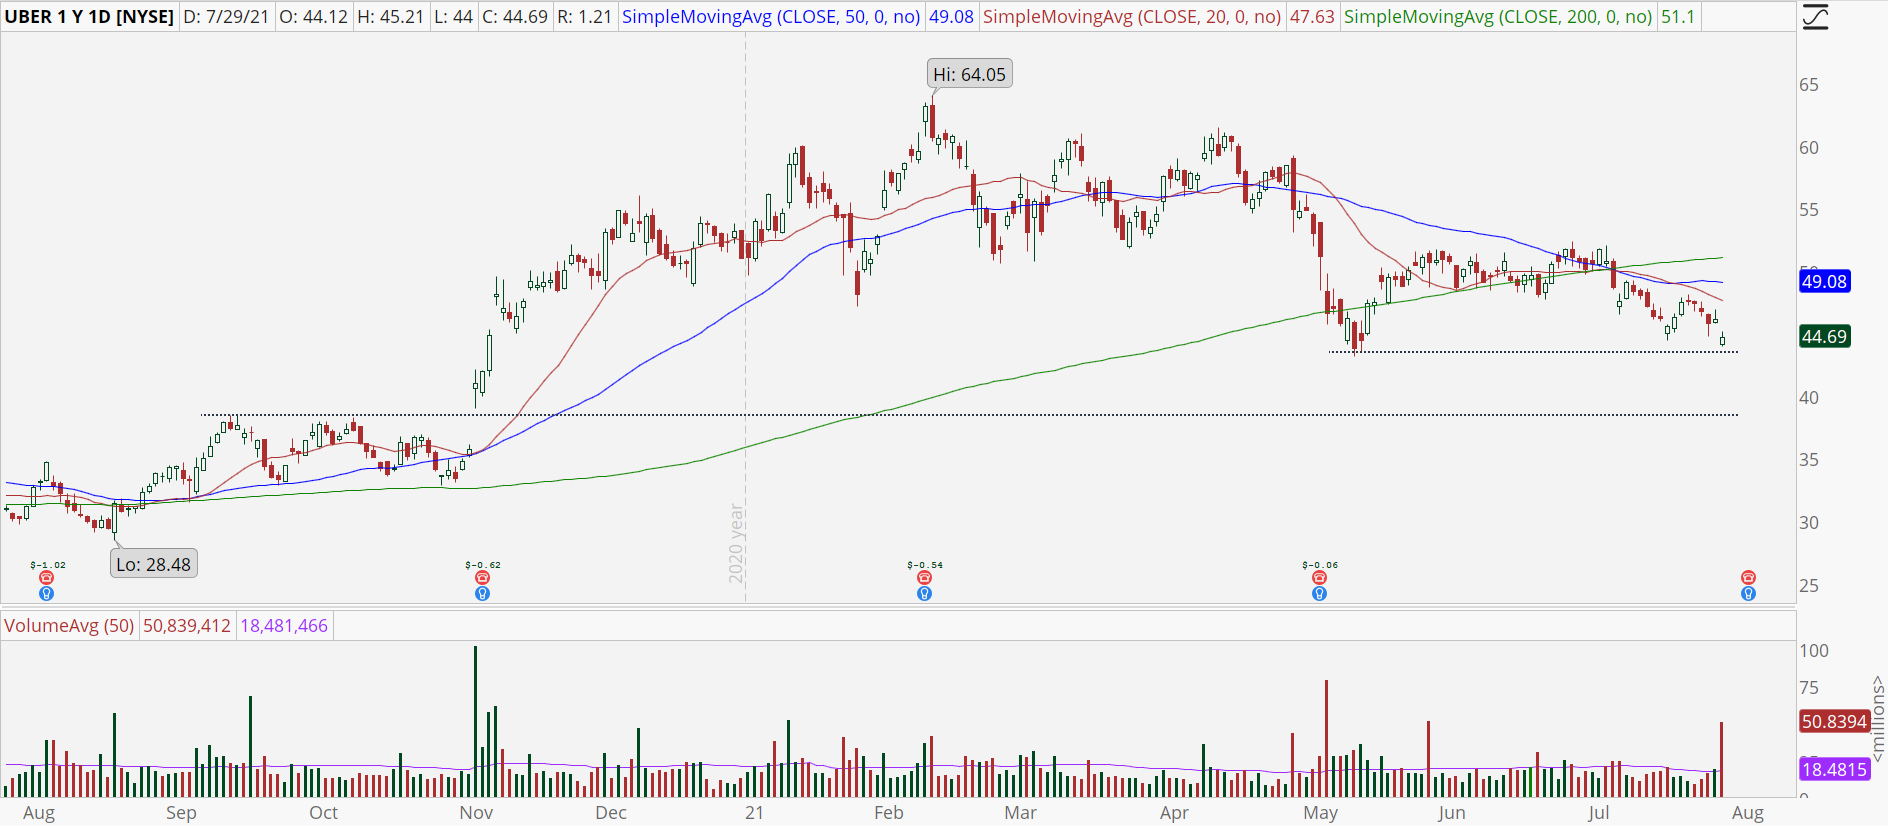
Task: Click the May label on time axis
Action: pyautogui.click(x=1320, y=813)
